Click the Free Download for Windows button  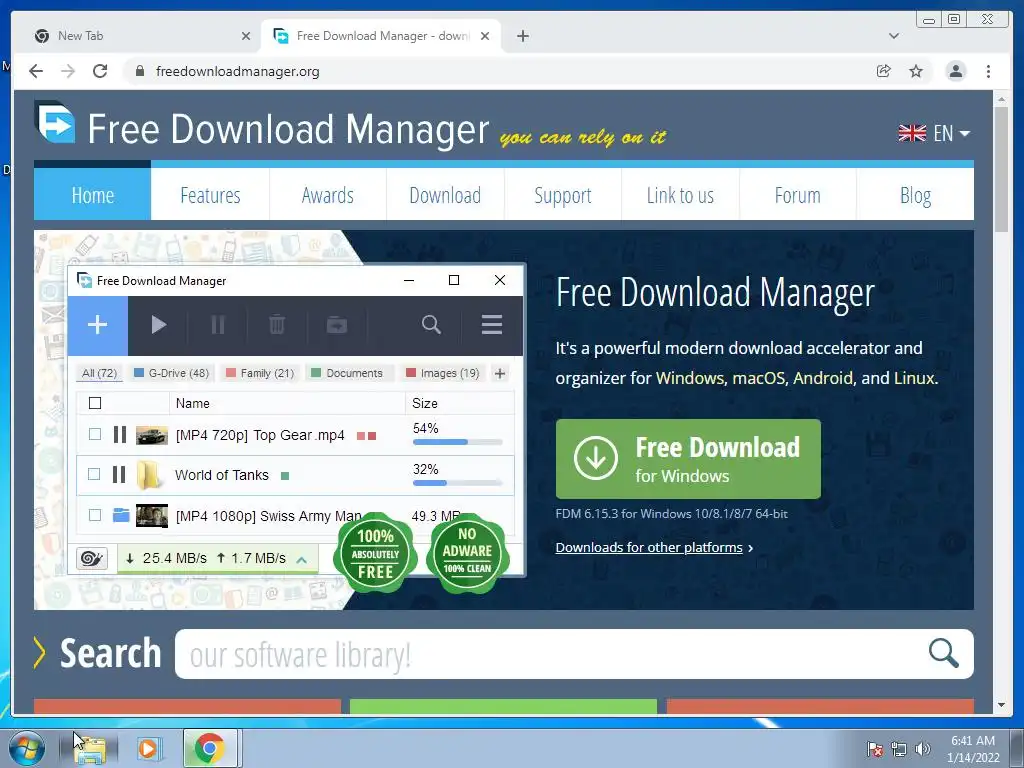(688, 459)
